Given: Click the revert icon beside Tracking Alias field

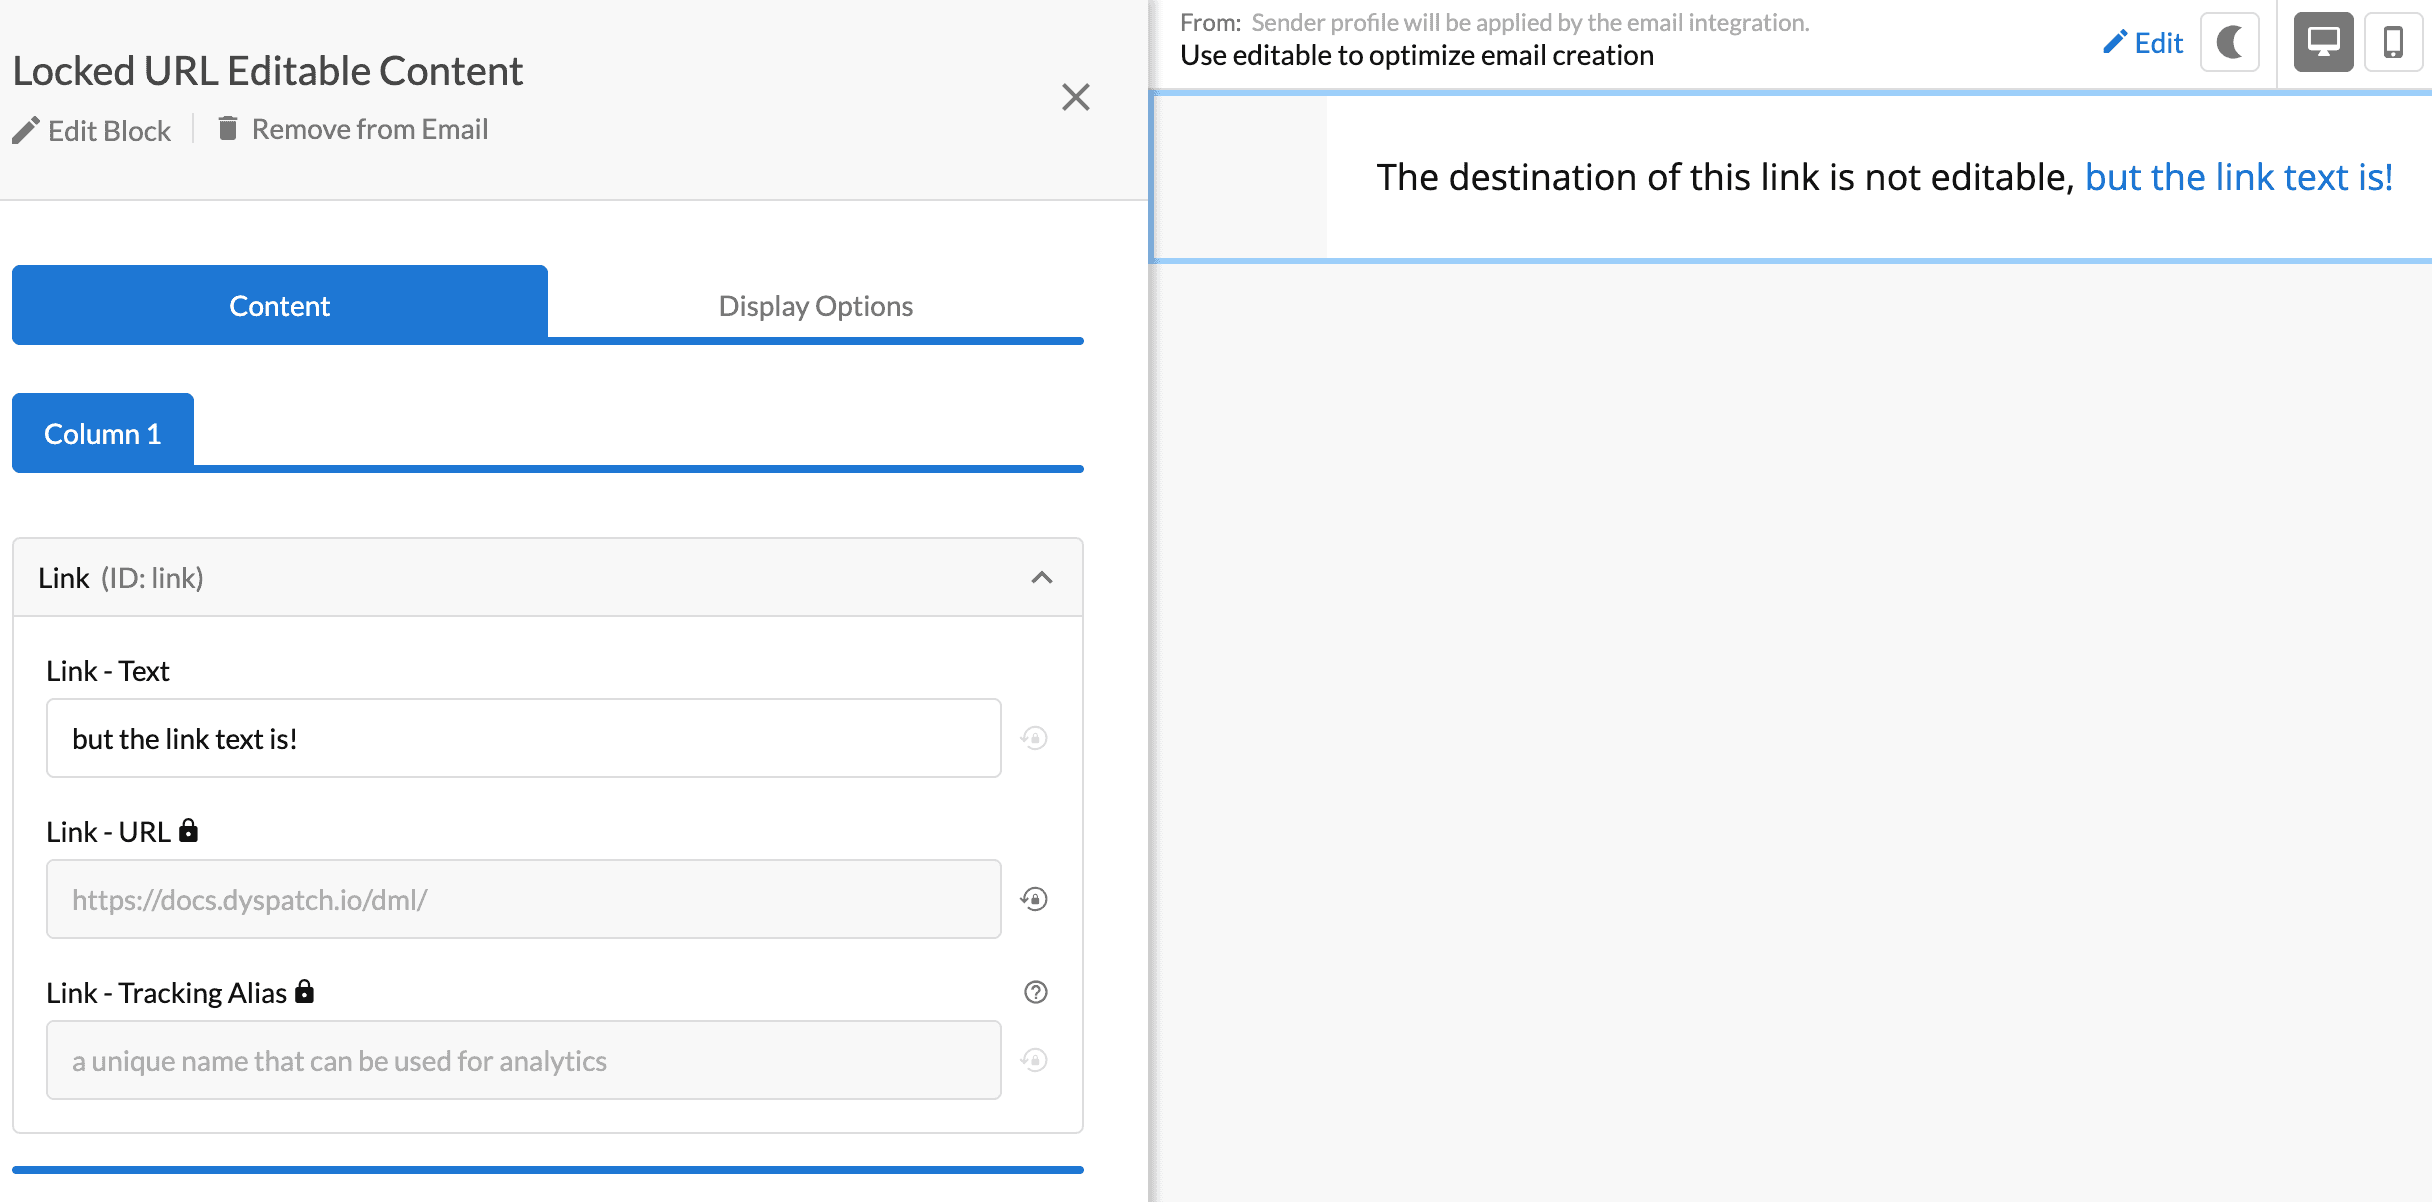Looking at the screenshot, I should tap(1034, 1060).
